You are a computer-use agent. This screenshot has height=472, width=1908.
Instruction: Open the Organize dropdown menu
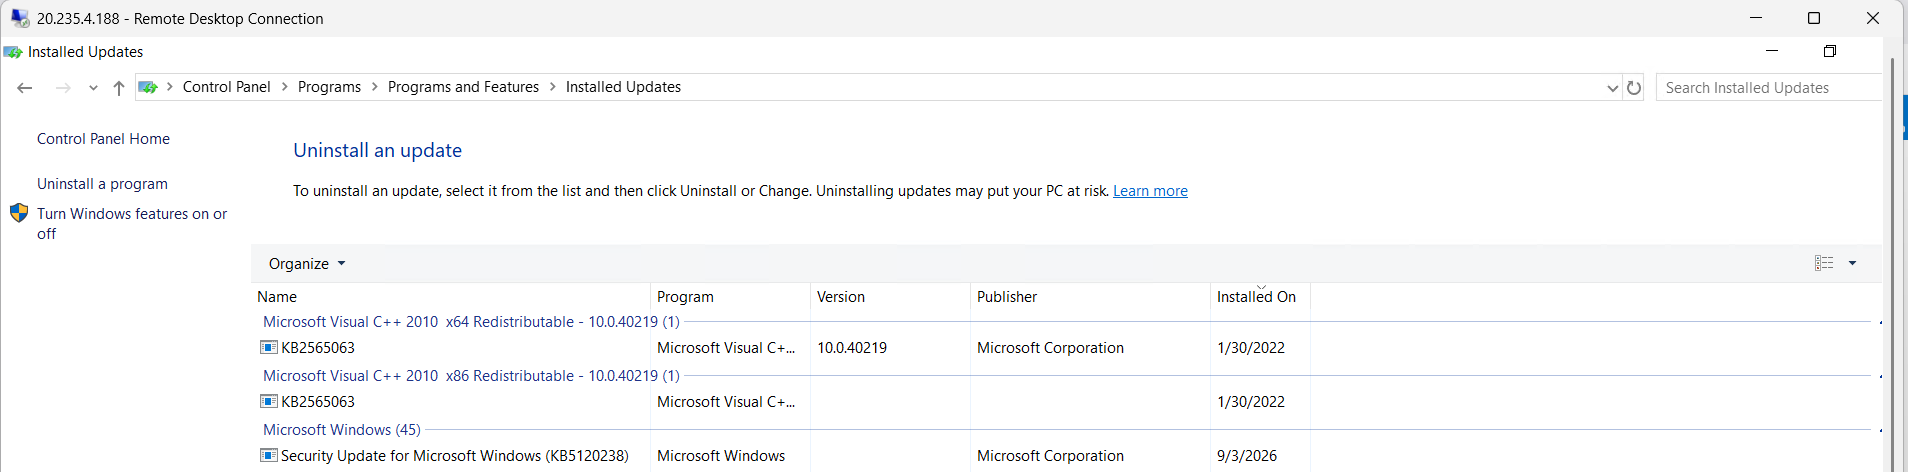[x=307, y=264]
